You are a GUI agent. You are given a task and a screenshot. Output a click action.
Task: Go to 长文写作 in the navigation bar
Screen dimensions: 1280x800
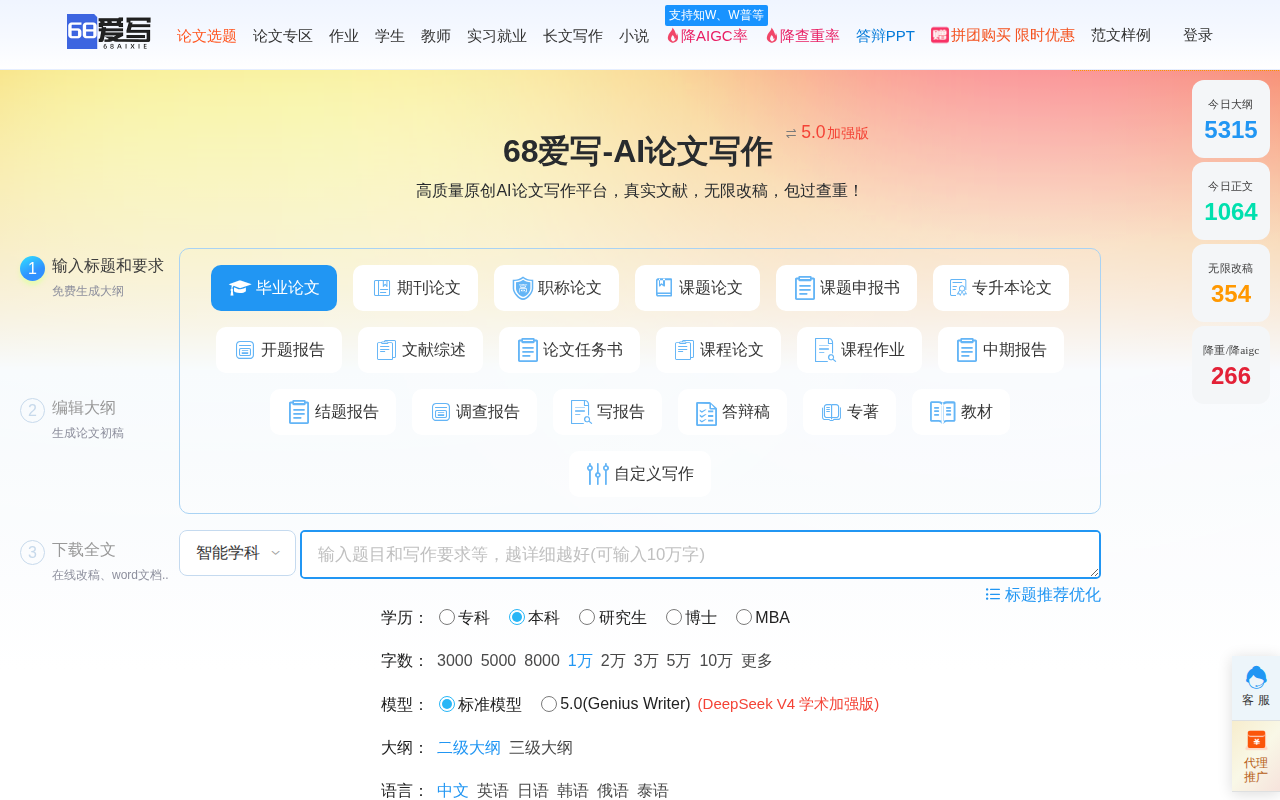[x=573, y=36]
